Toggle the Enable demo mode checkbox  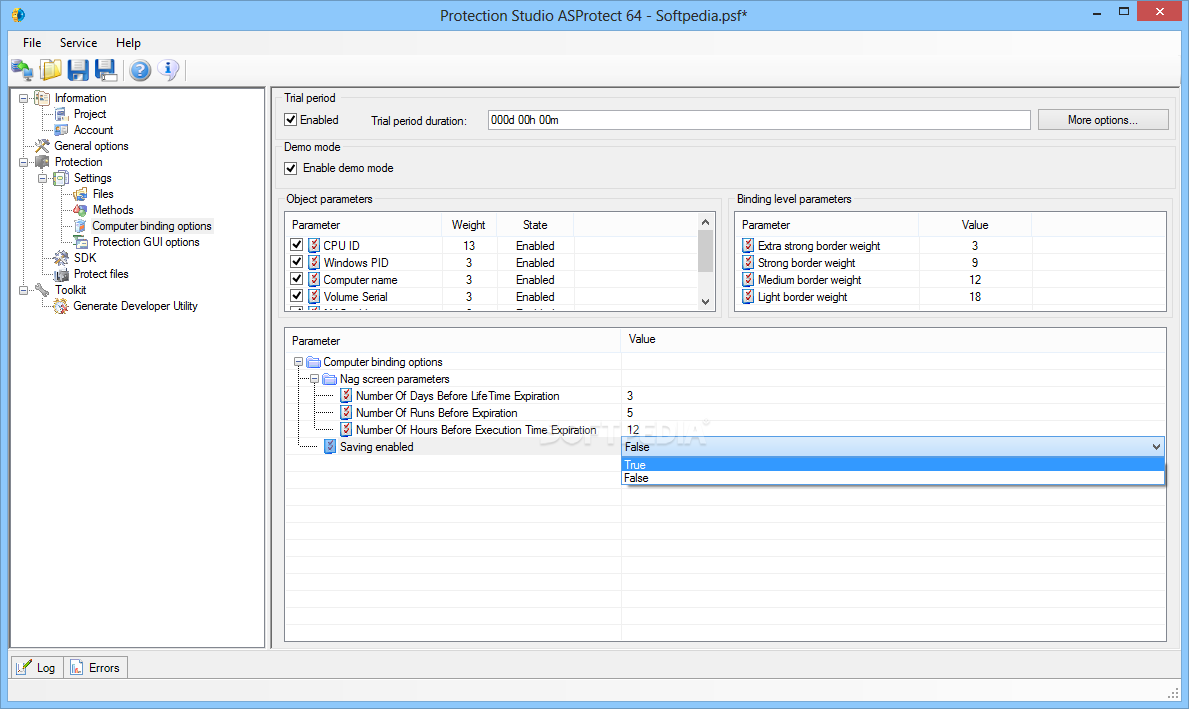(290, 168)
